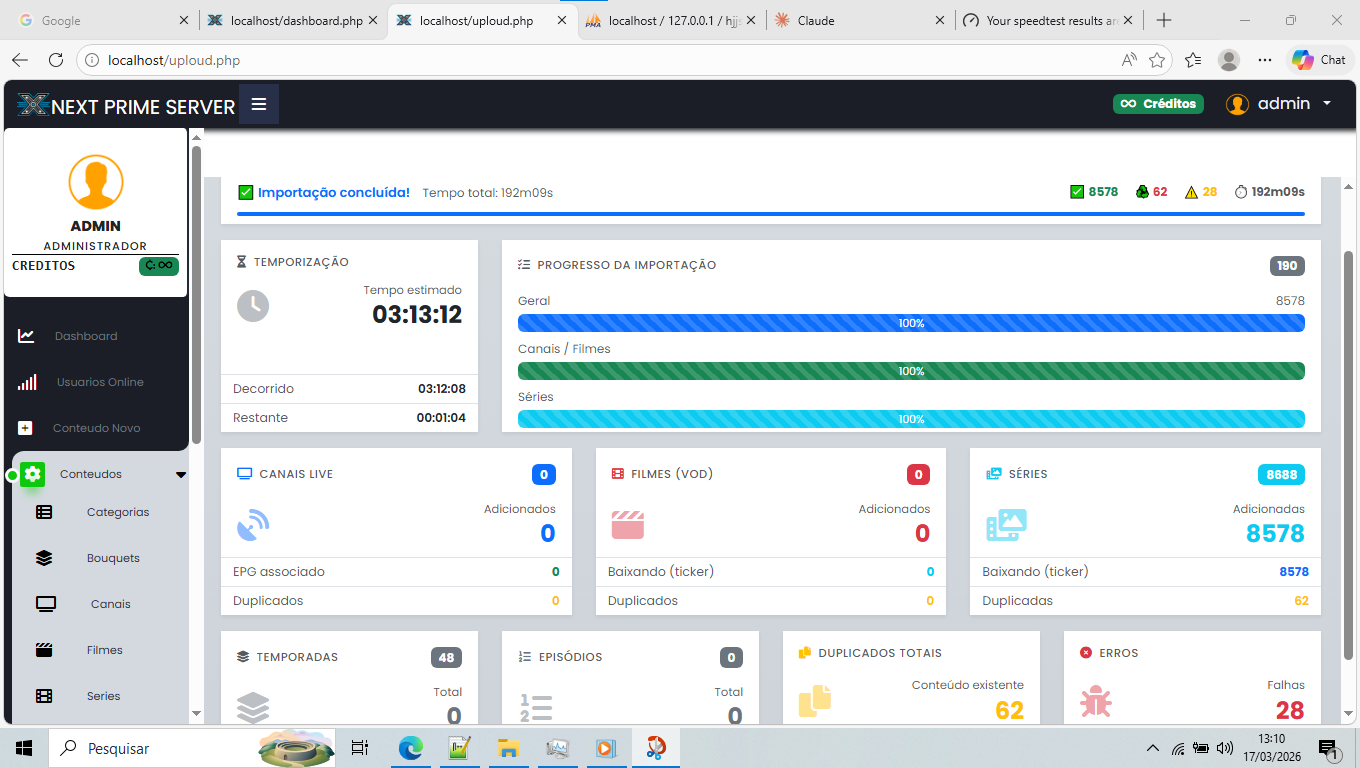This screenshot has height=768, width=1360.
Task: Click the 62 duplicates counter in status bar
Action: tap(1151, 192)
